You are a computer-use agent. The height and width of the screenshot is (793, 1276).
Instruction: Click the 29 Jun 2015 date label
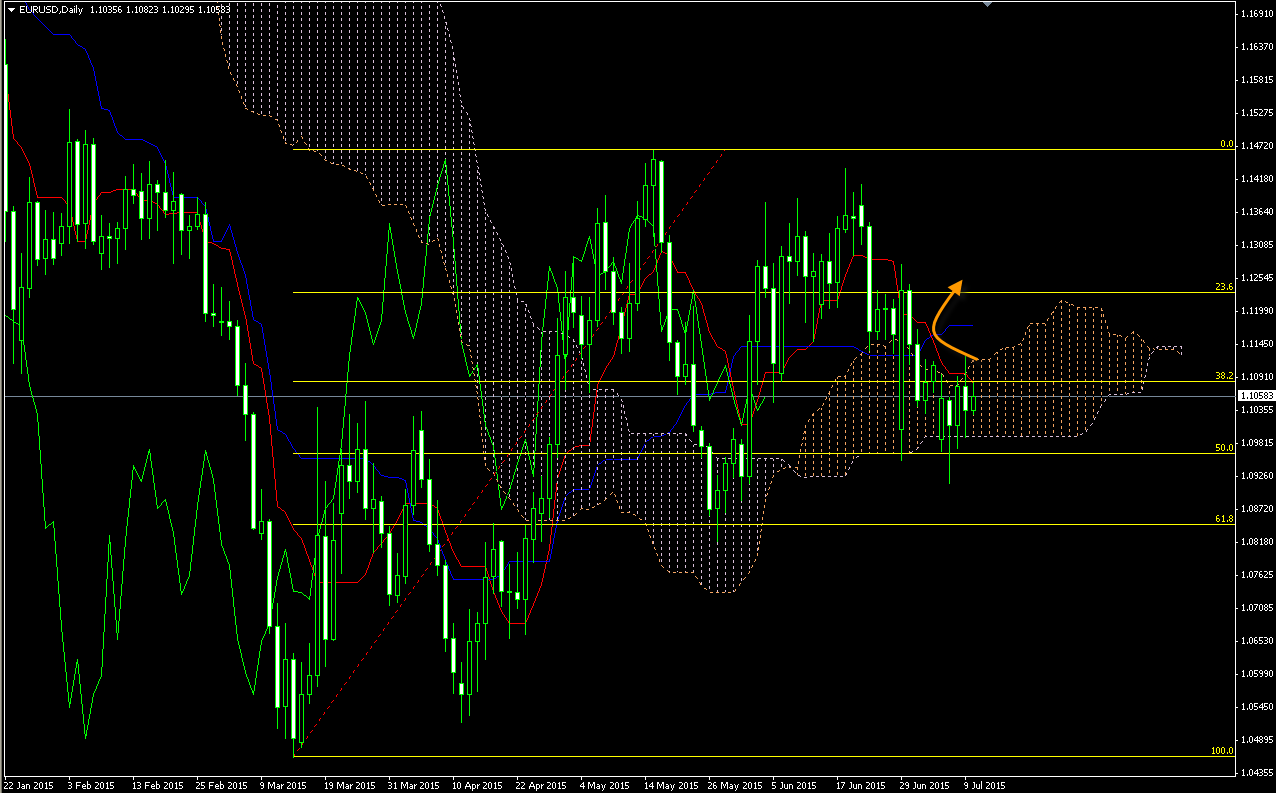[924, 786]
